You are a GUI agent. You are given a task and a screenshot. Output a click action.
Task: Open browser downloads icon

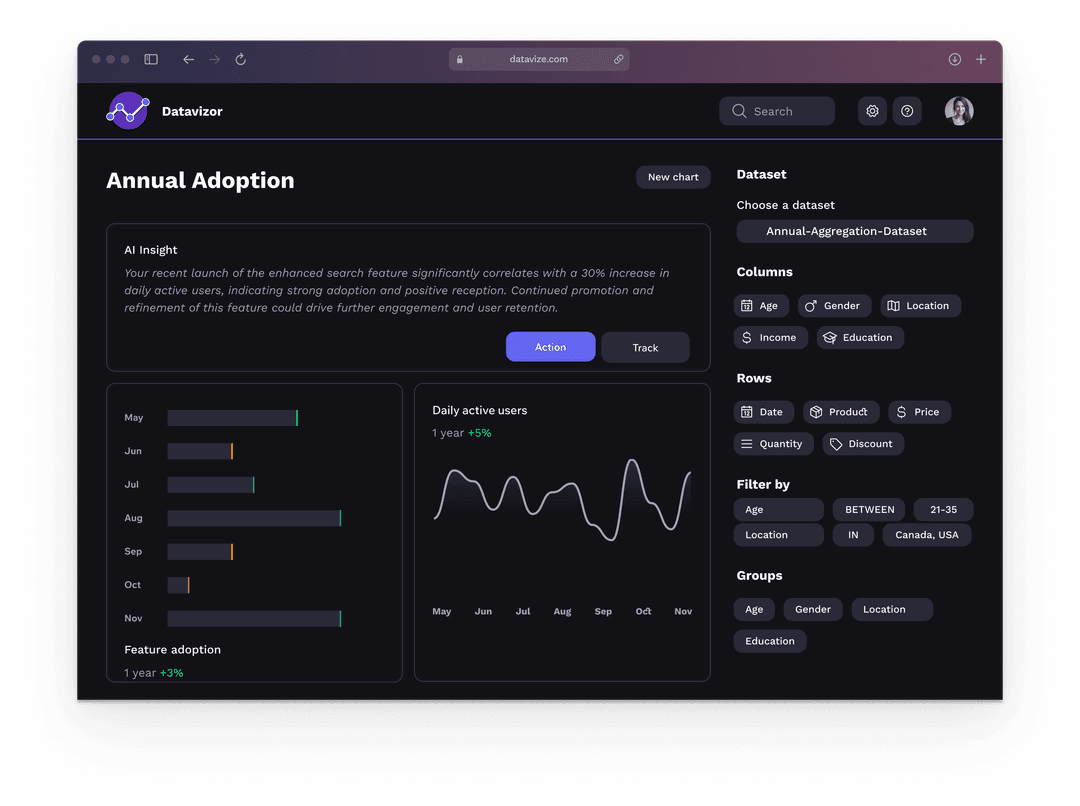pos(955,60)
